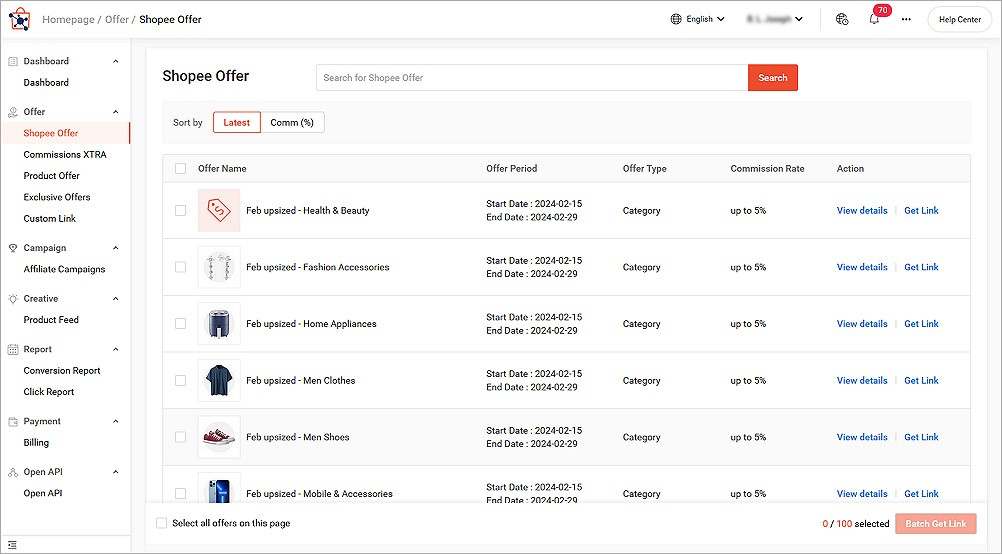Screen dimensions: 1002x554
Task: View details for Health & Beauty offer
Action: (862, 210)
